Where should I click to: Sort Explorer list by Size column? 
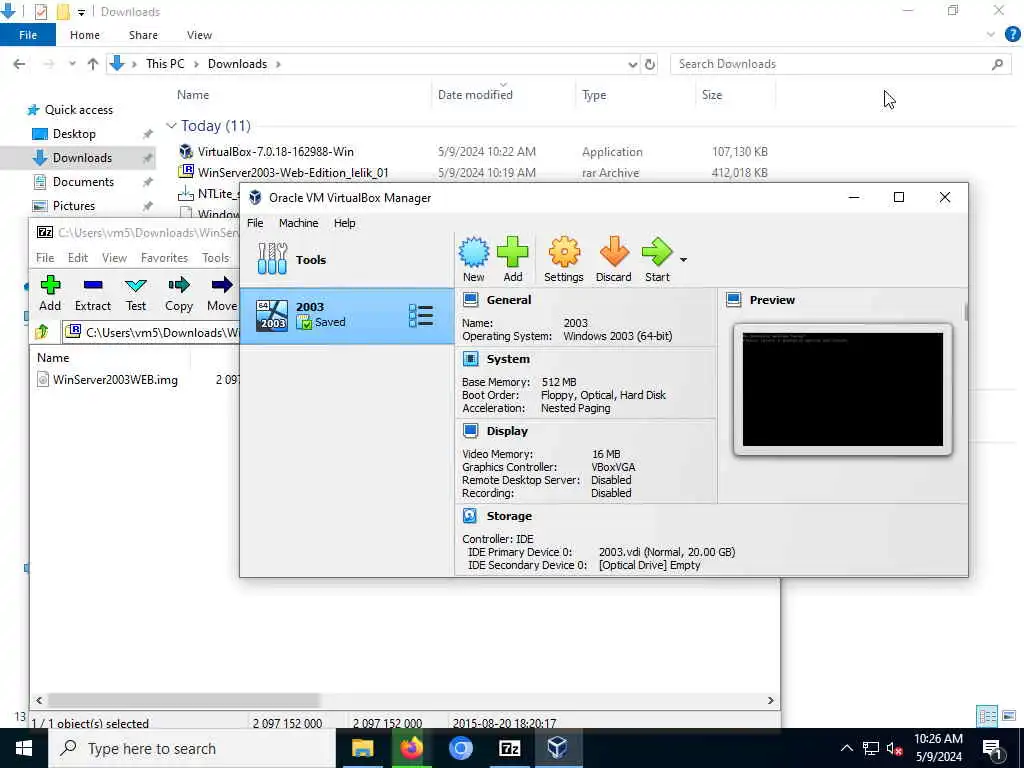[712, 95]
